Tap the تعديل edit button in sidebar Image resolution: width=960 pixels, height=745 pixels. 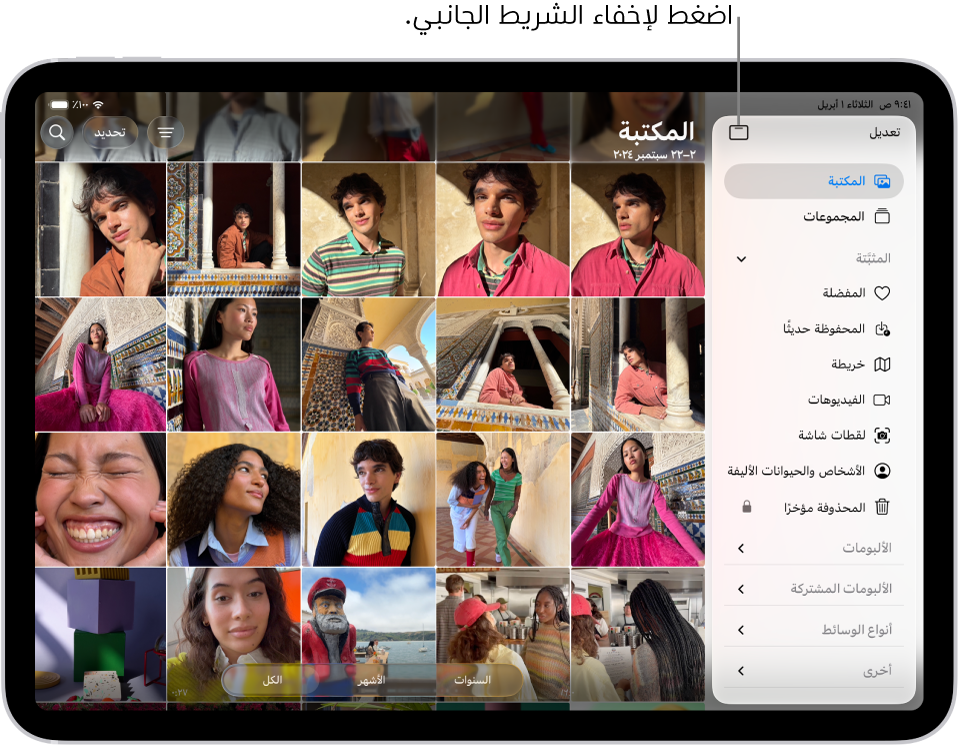(x=885, y=132)
